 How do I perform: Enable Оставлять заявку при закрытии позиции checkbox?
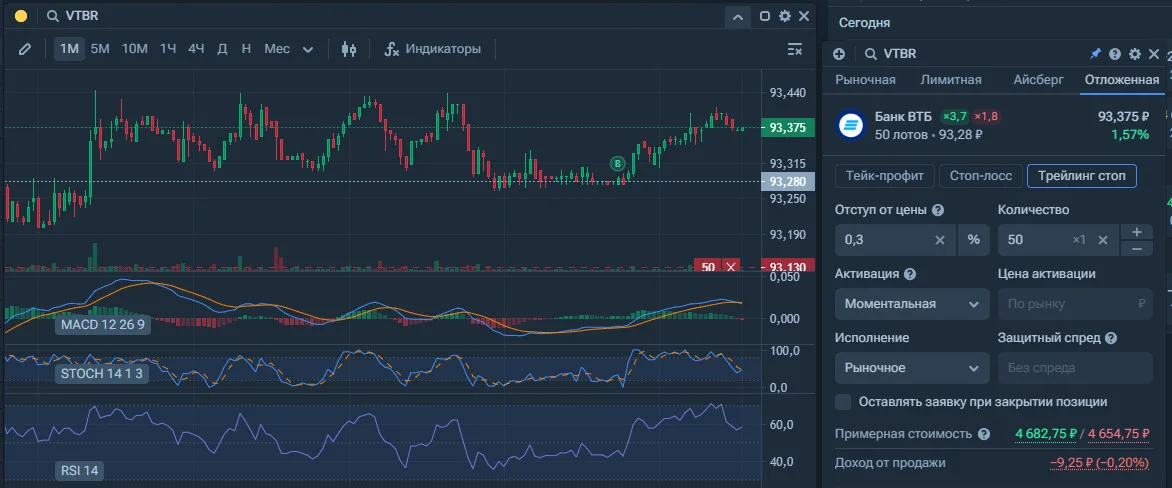click(x=843, y=402)
